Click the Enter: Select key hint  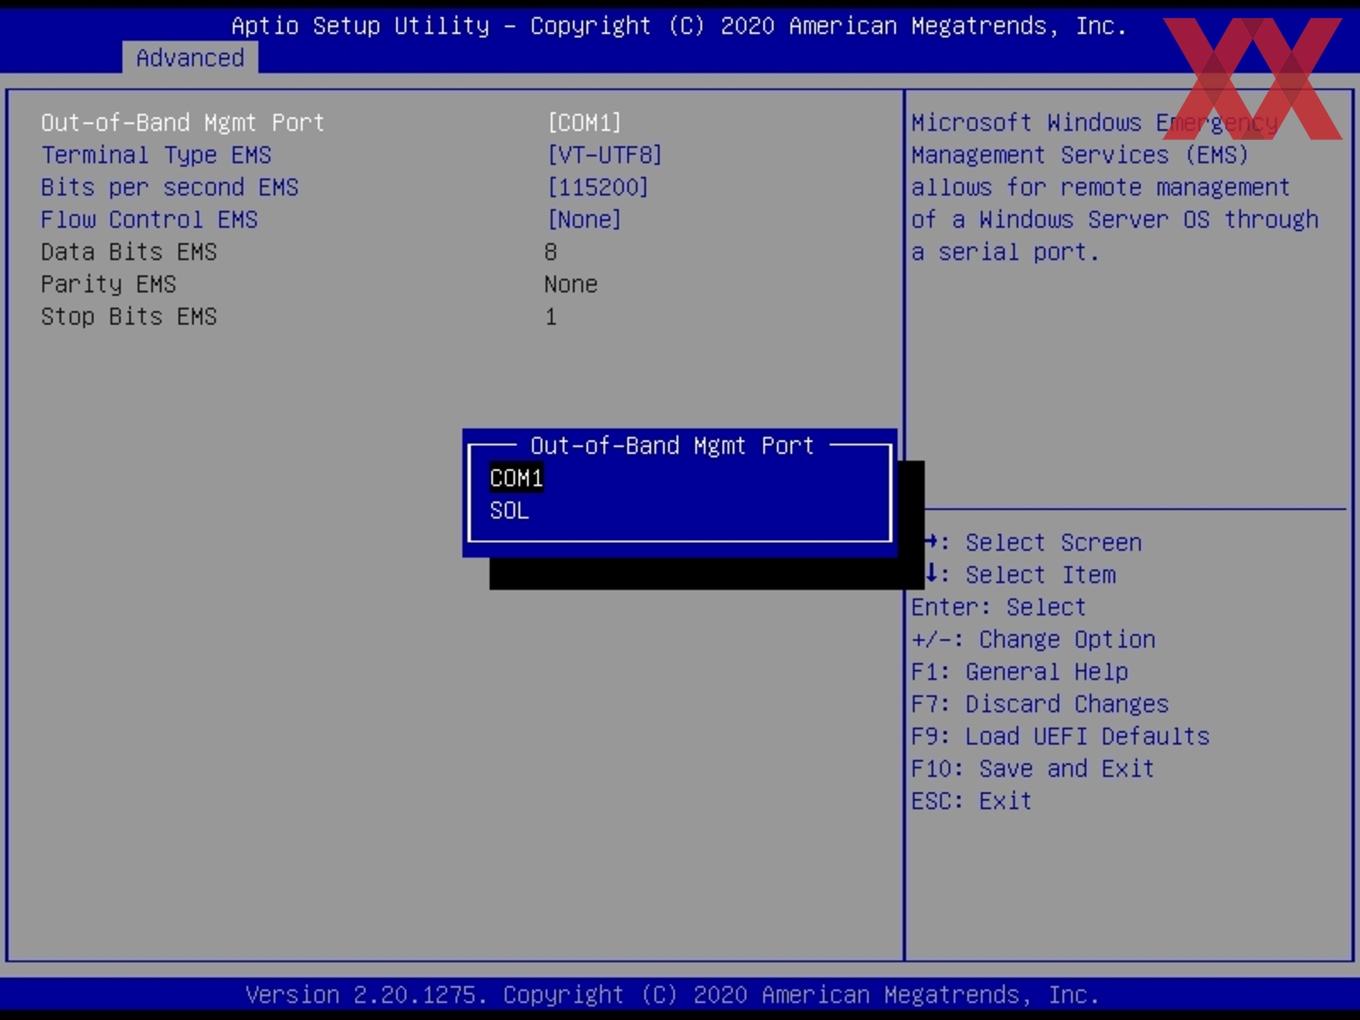(x=998, y=607)
